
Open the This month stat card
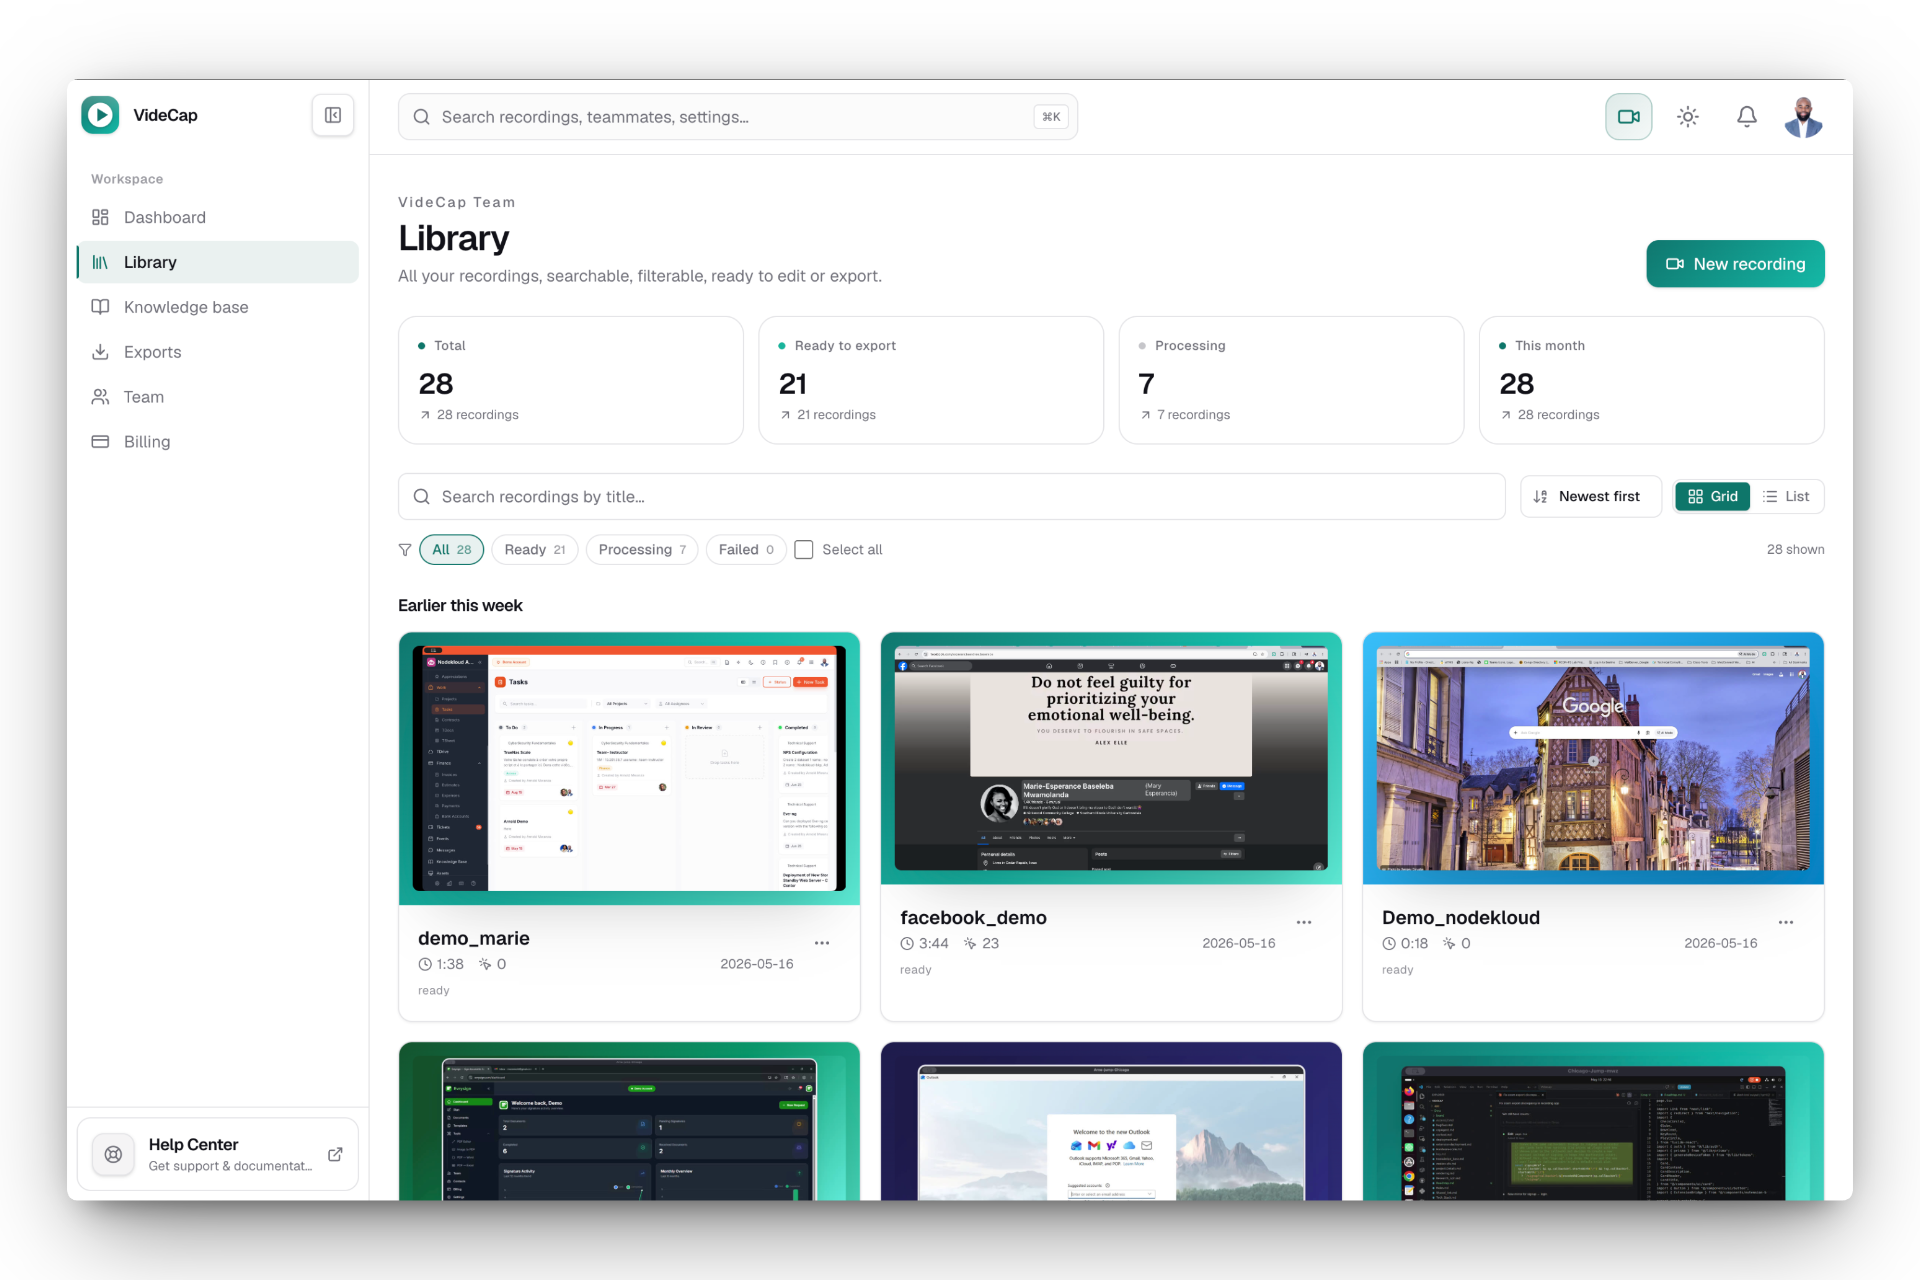[x=1652, y=380]
